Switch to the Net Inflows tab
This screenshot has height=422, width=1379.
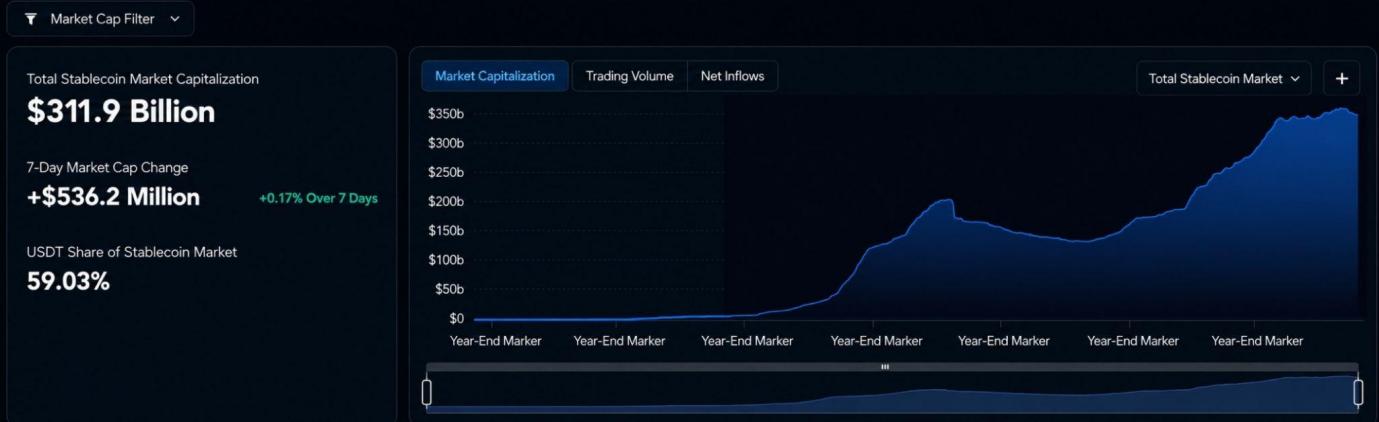[733, 76]
